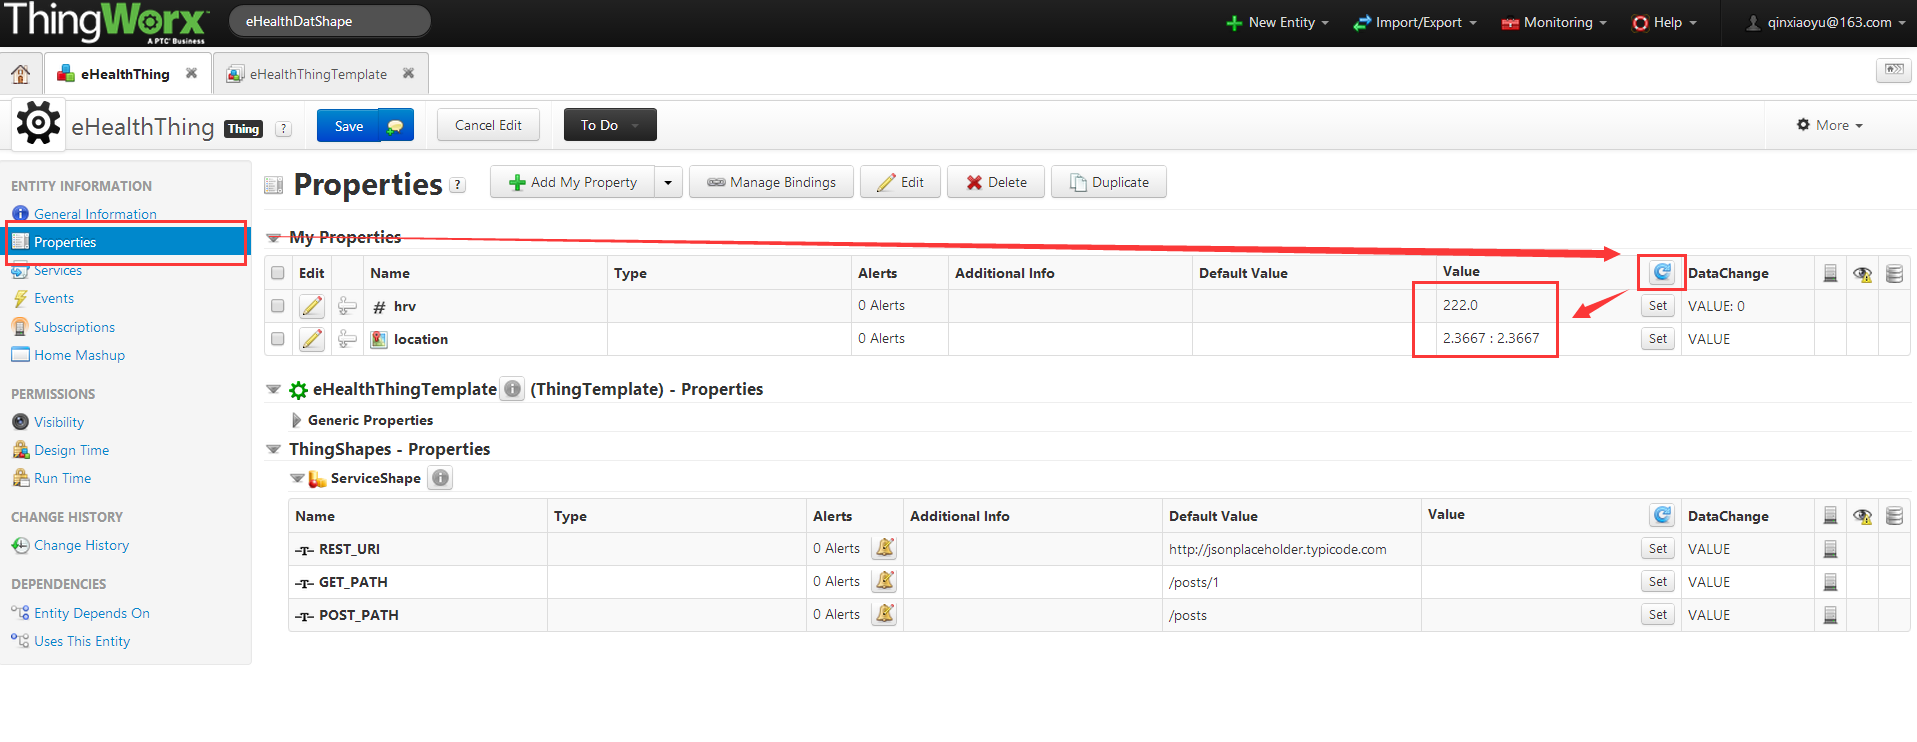Switch to the eHealthThing tab

point(125,74)
